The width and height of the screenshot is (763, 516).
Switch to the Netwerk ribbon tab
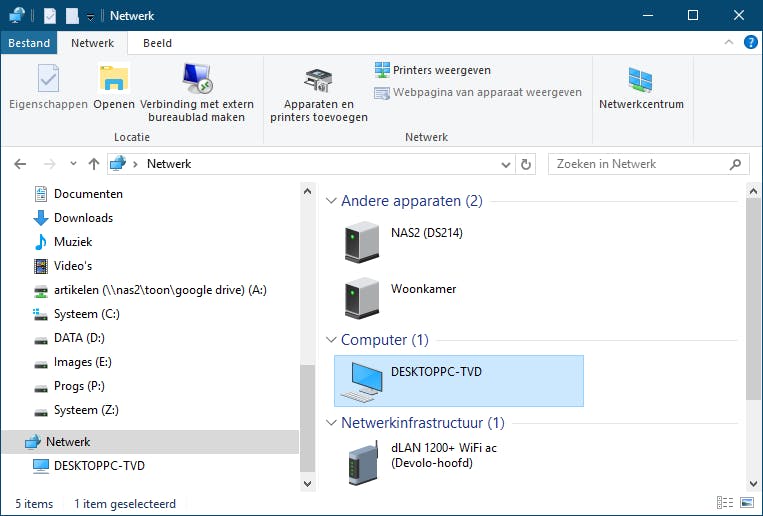(x=92, y=43)
